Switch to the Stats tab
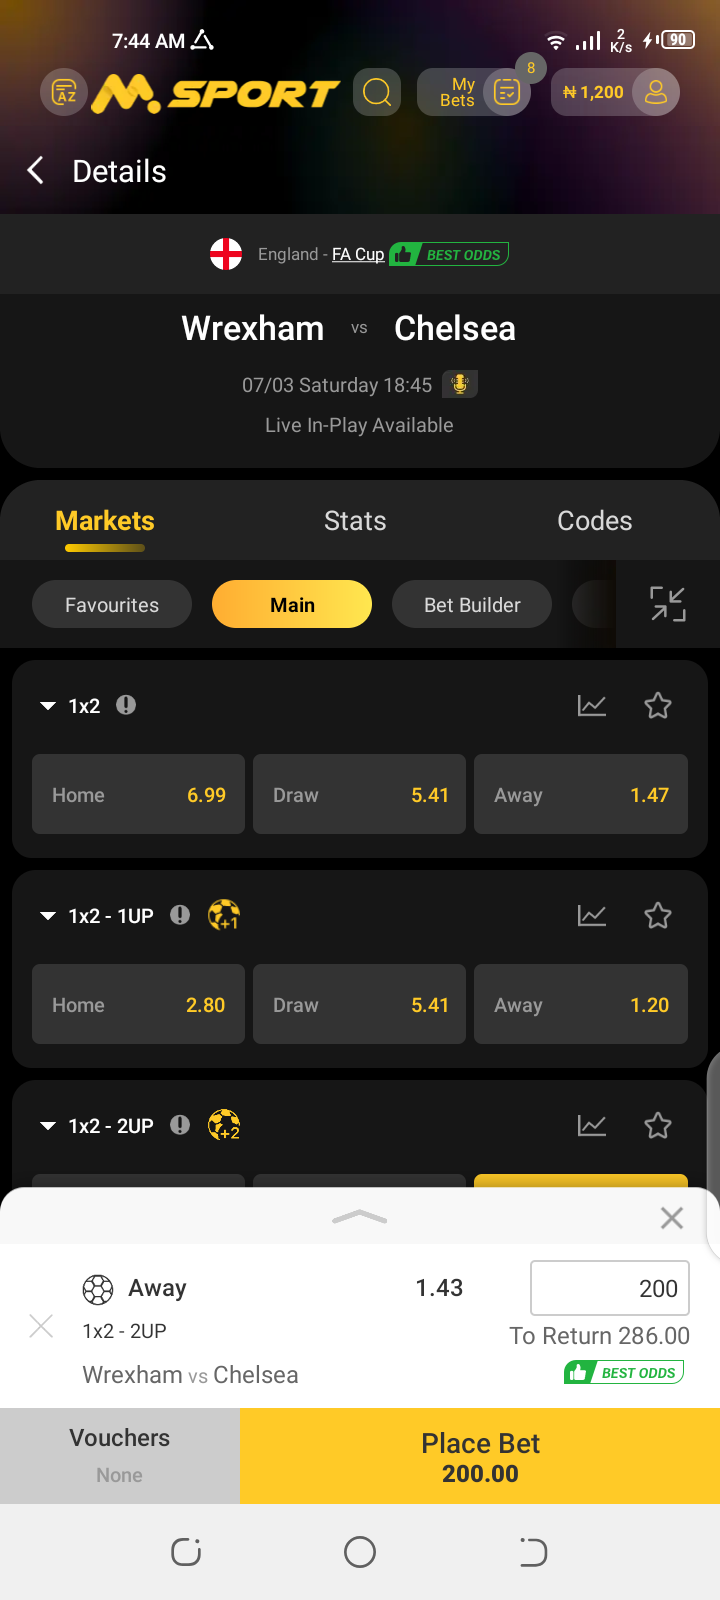720x1600 pixels. pyautogui.click(x=355, y=521)
